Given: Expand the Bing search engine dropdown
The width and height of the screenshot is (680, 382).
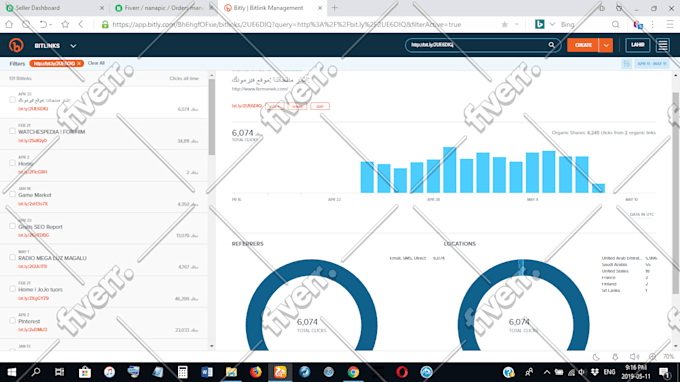Looking at the screenshot, I should pyautogui.click(x=552, y=25).
